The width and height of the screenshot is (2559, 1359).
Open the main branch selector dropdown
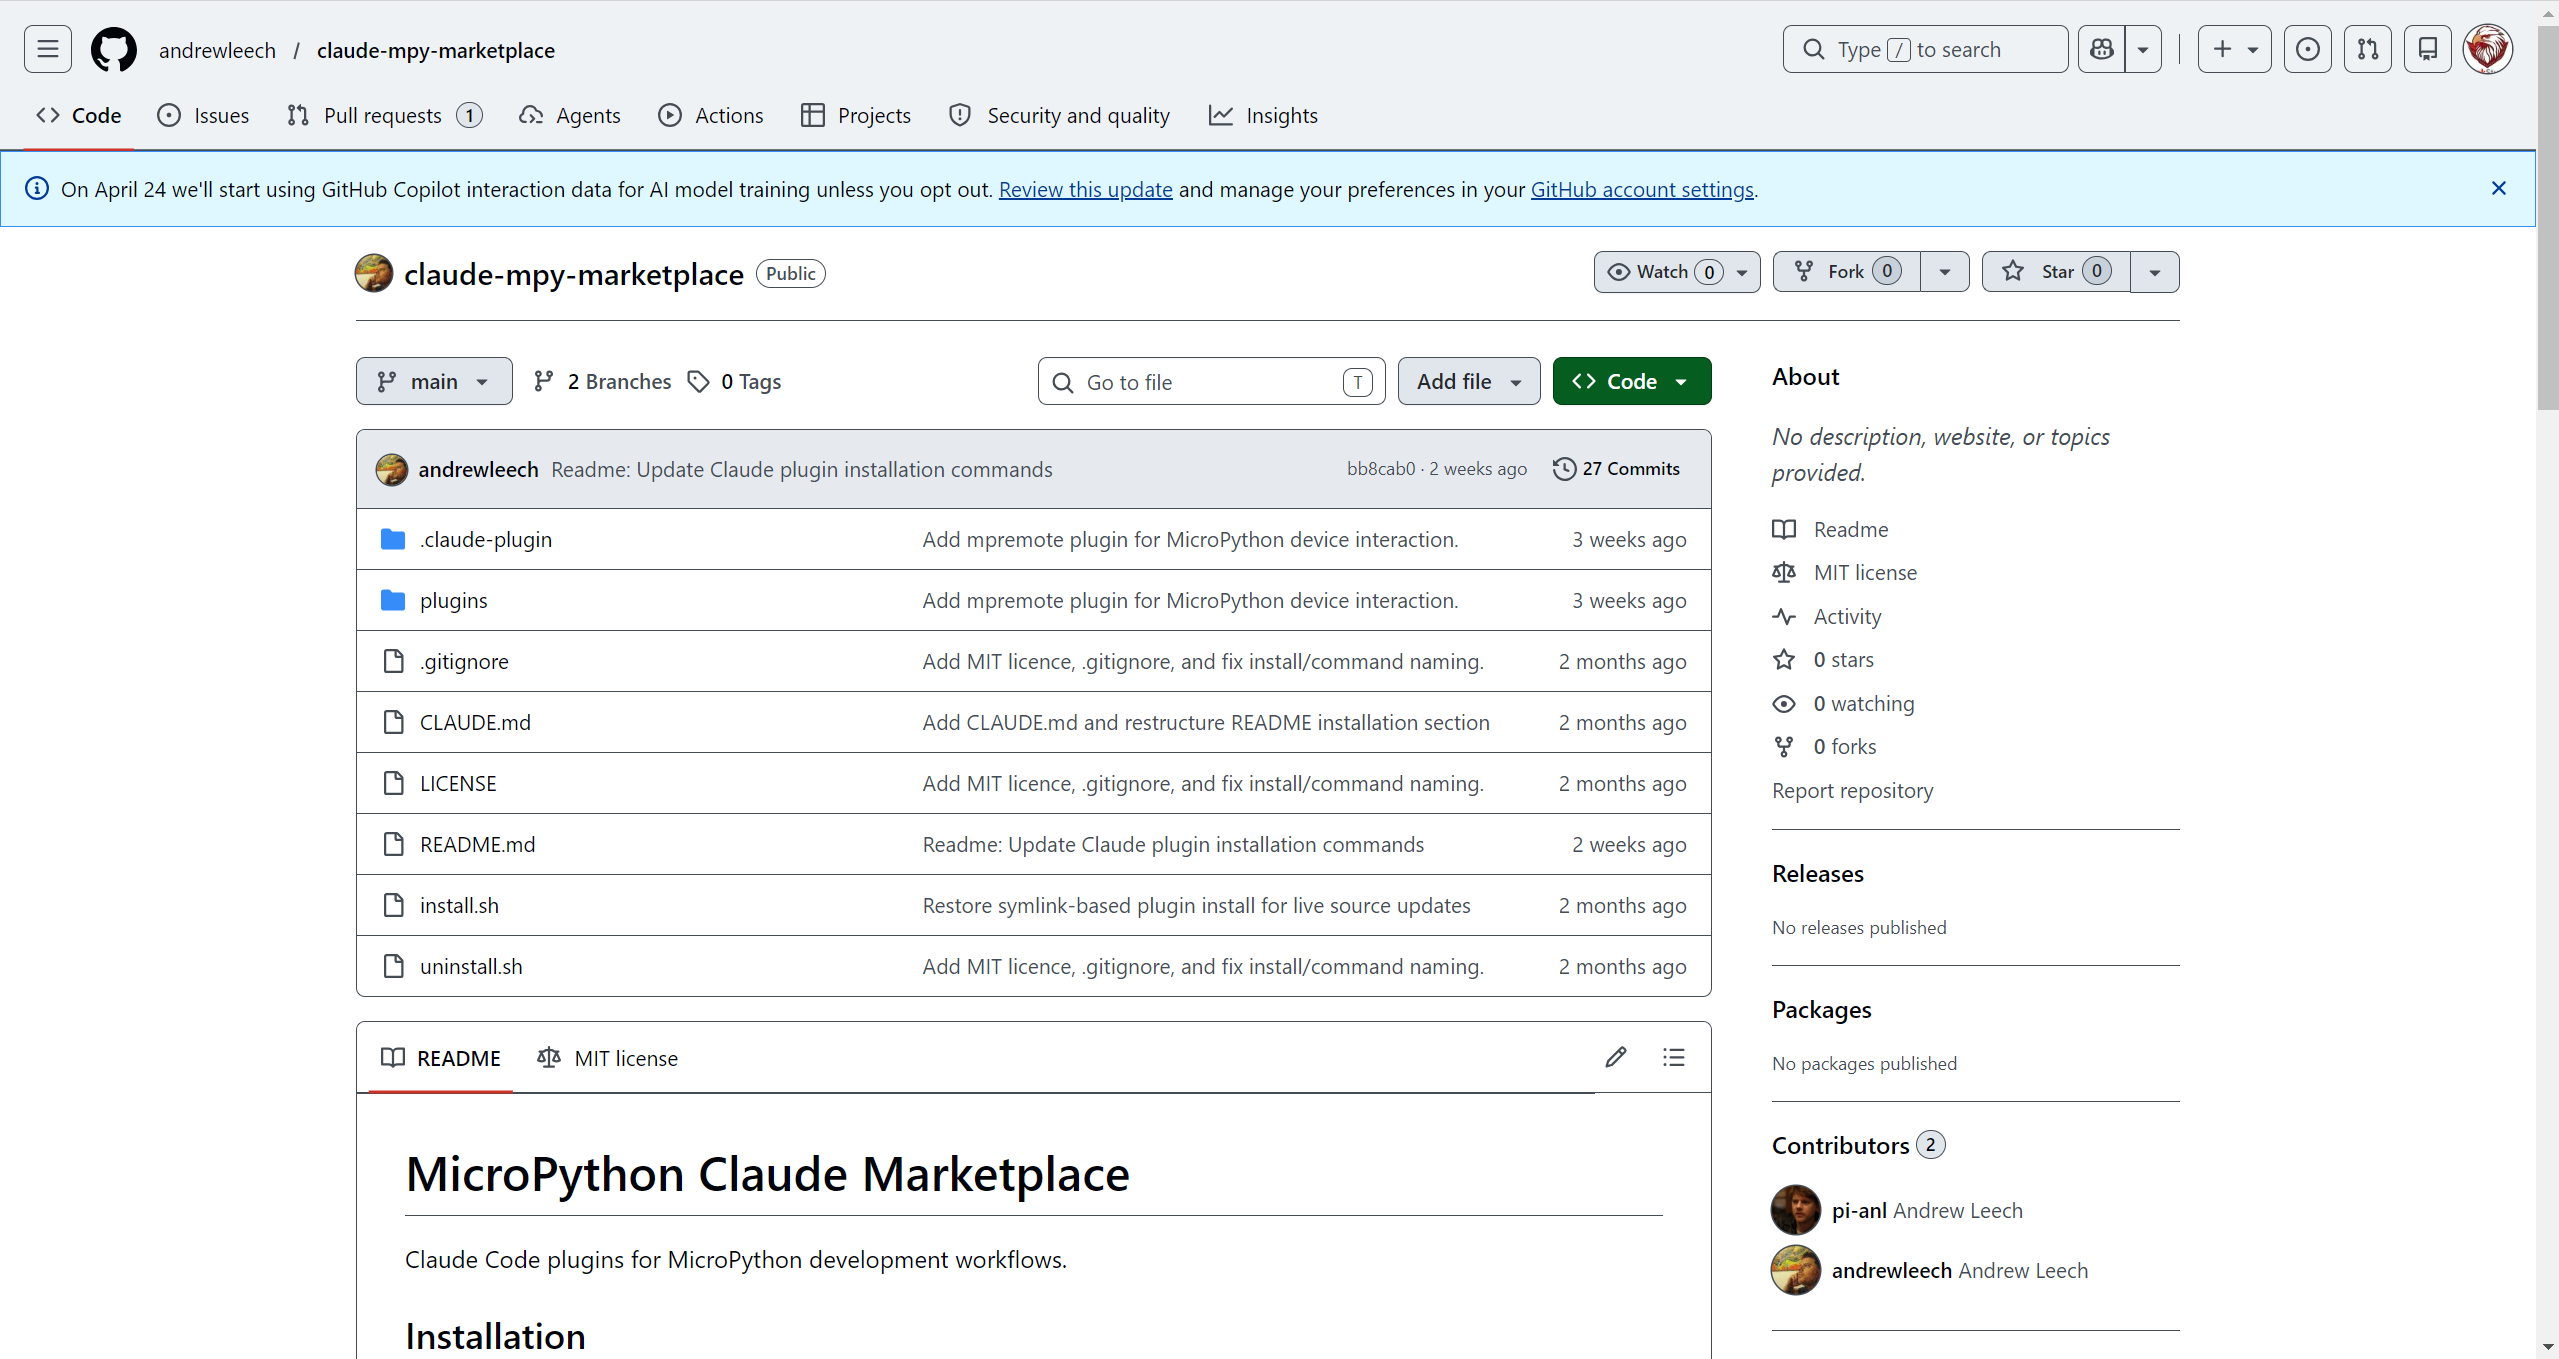pyautogui.click(x=434, y=382)
